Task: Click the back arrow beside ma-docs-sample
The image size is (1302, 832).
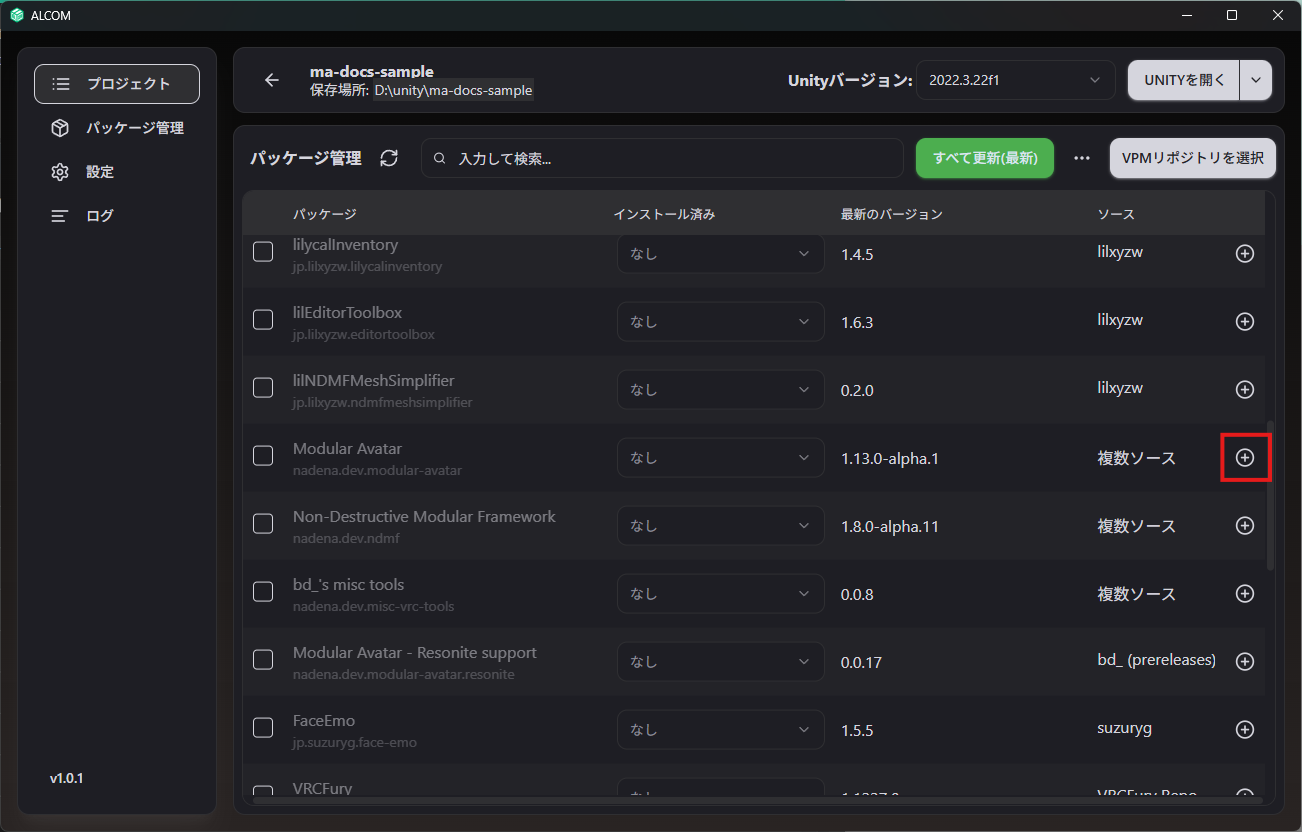Action: tap(272, 80)
